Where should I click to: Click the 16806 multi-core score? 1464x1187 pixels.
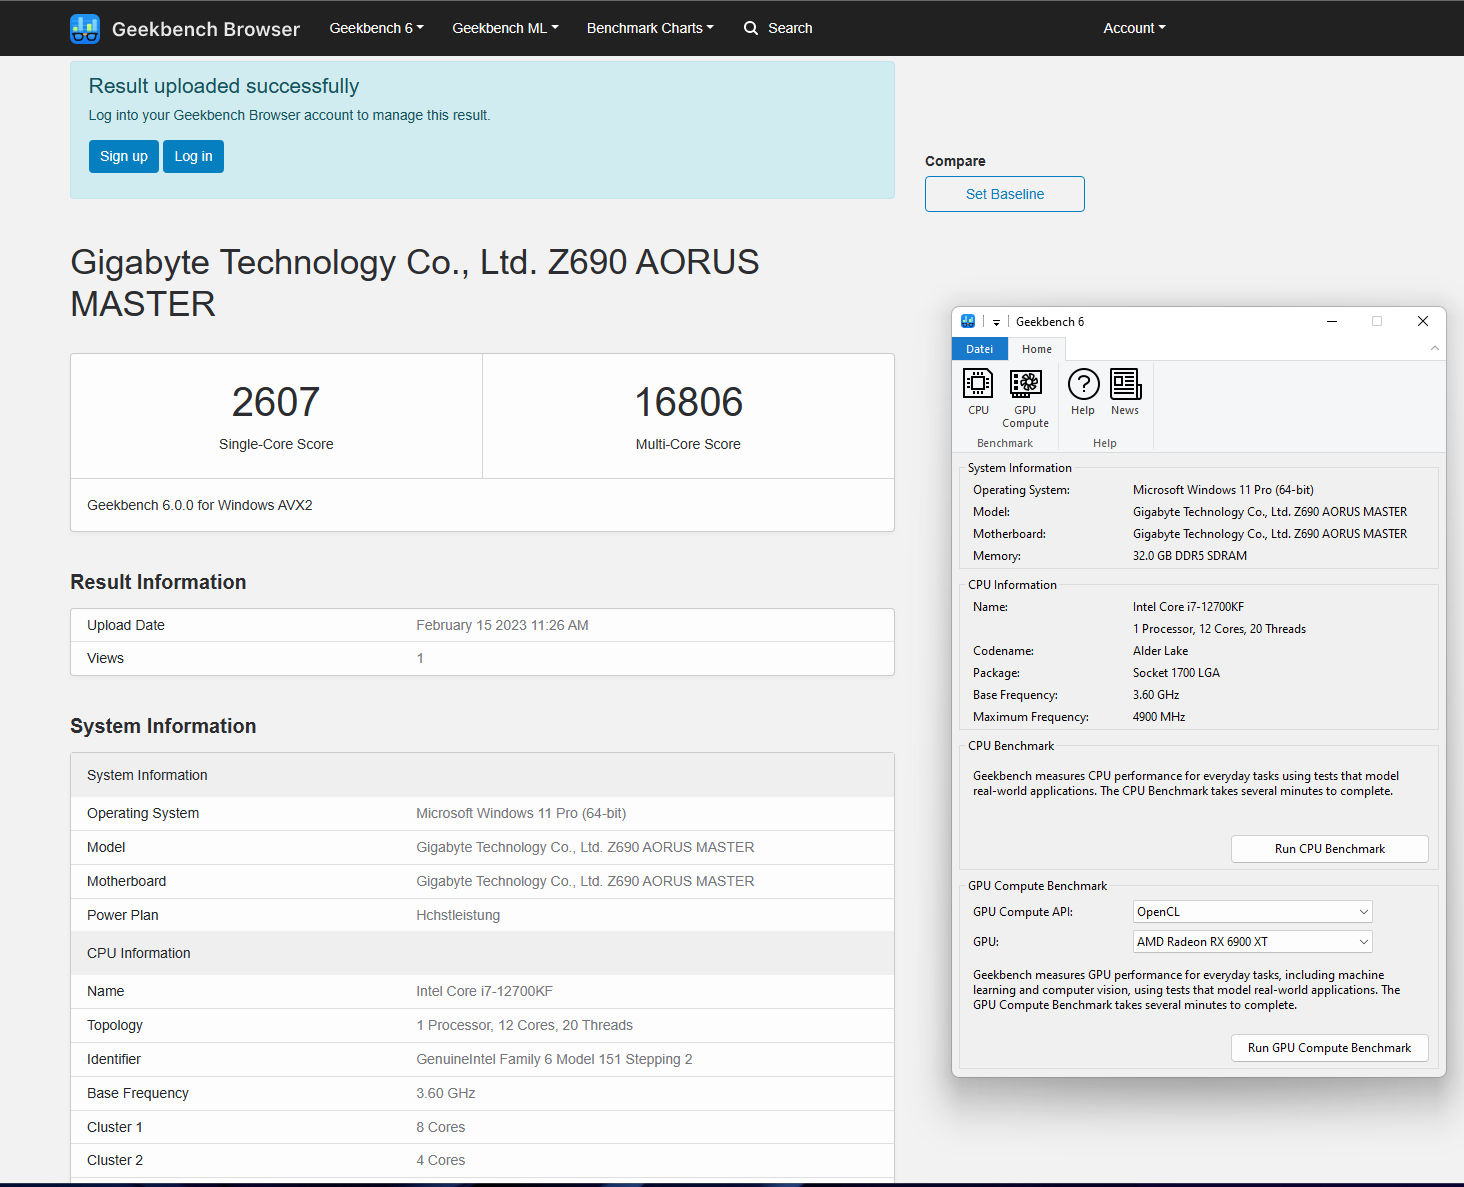689,402
